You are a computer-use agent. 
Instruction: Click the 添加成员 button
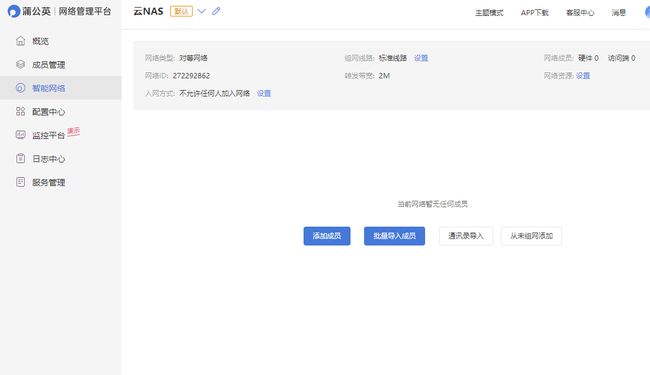pos(327,236)
